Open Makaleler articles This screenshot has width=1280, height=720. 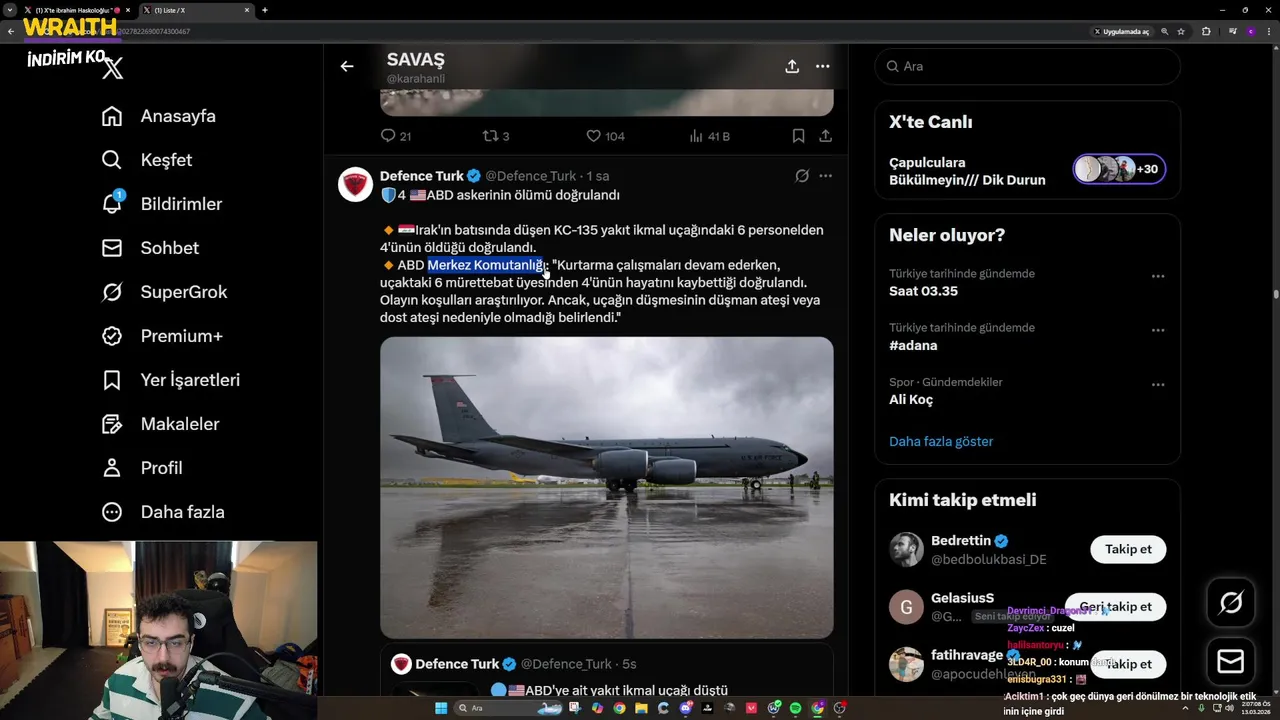pos(160,424)
